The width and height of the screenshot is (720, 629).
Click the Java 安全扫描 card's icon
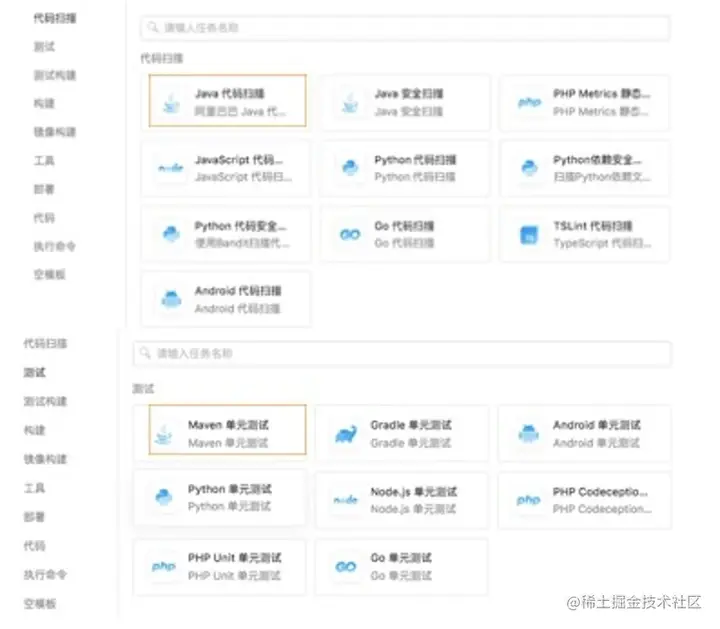click(x=350, y=103)
